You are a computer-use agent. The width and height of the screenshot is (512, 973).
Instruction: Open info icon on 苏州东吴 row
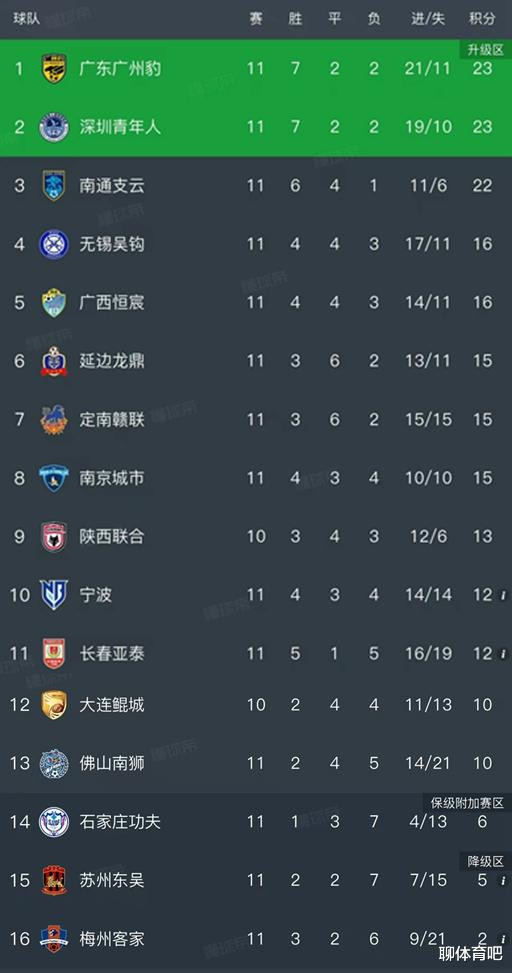[x=503, y=881]
